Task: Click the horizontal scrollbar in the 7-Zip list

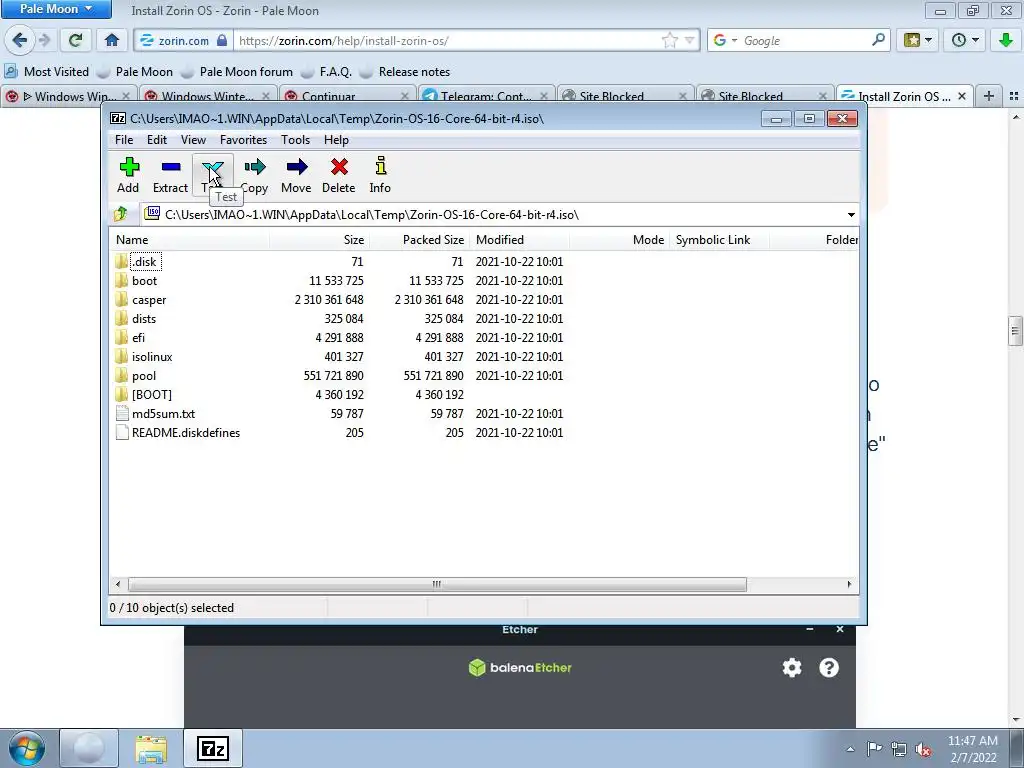Action: (x=437, y=584)
